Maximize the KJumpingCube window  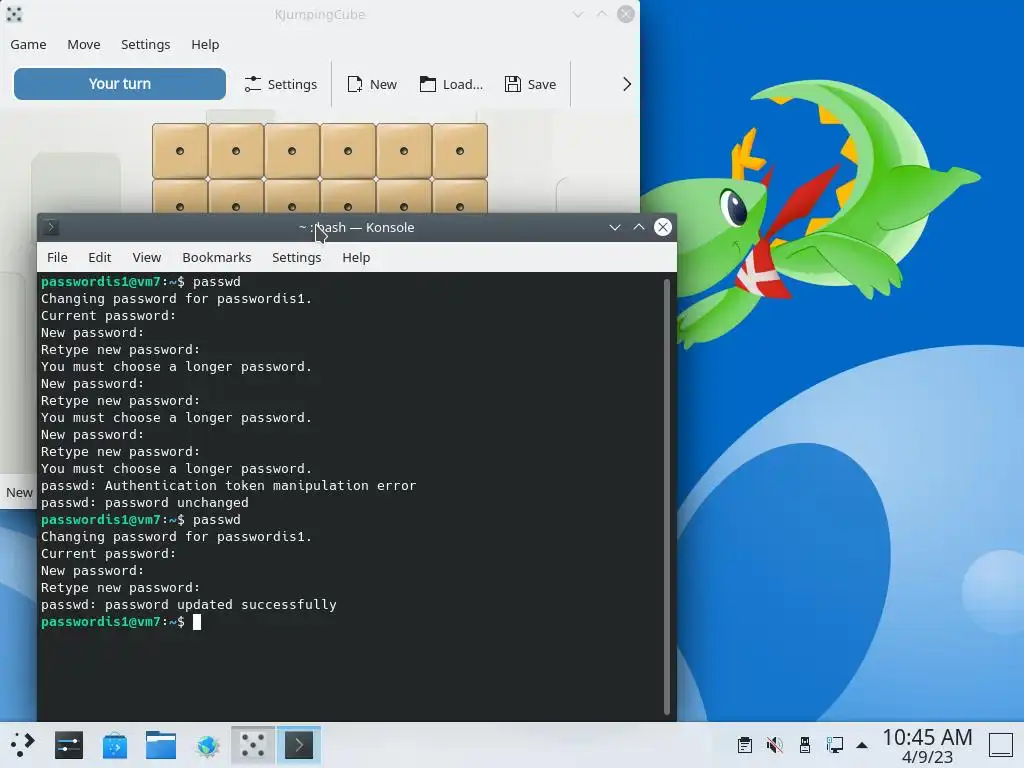[x=601, y=14]
